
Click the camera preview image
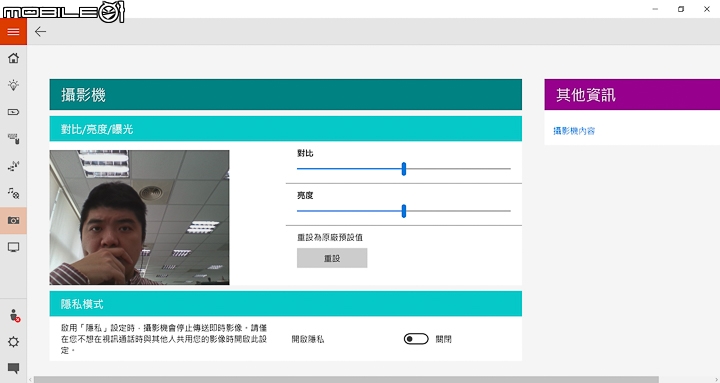[x=140, y=217]
